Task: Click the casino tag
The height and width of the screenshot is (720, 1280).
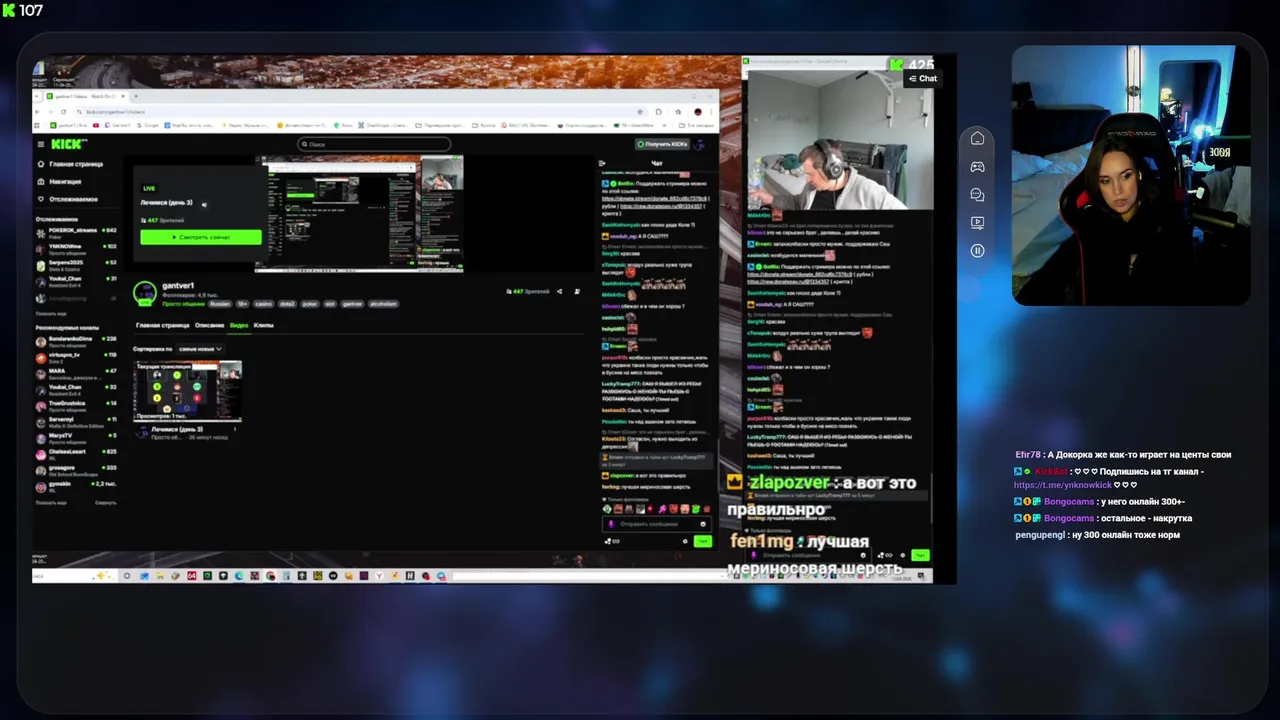Action: pos(263,303)
